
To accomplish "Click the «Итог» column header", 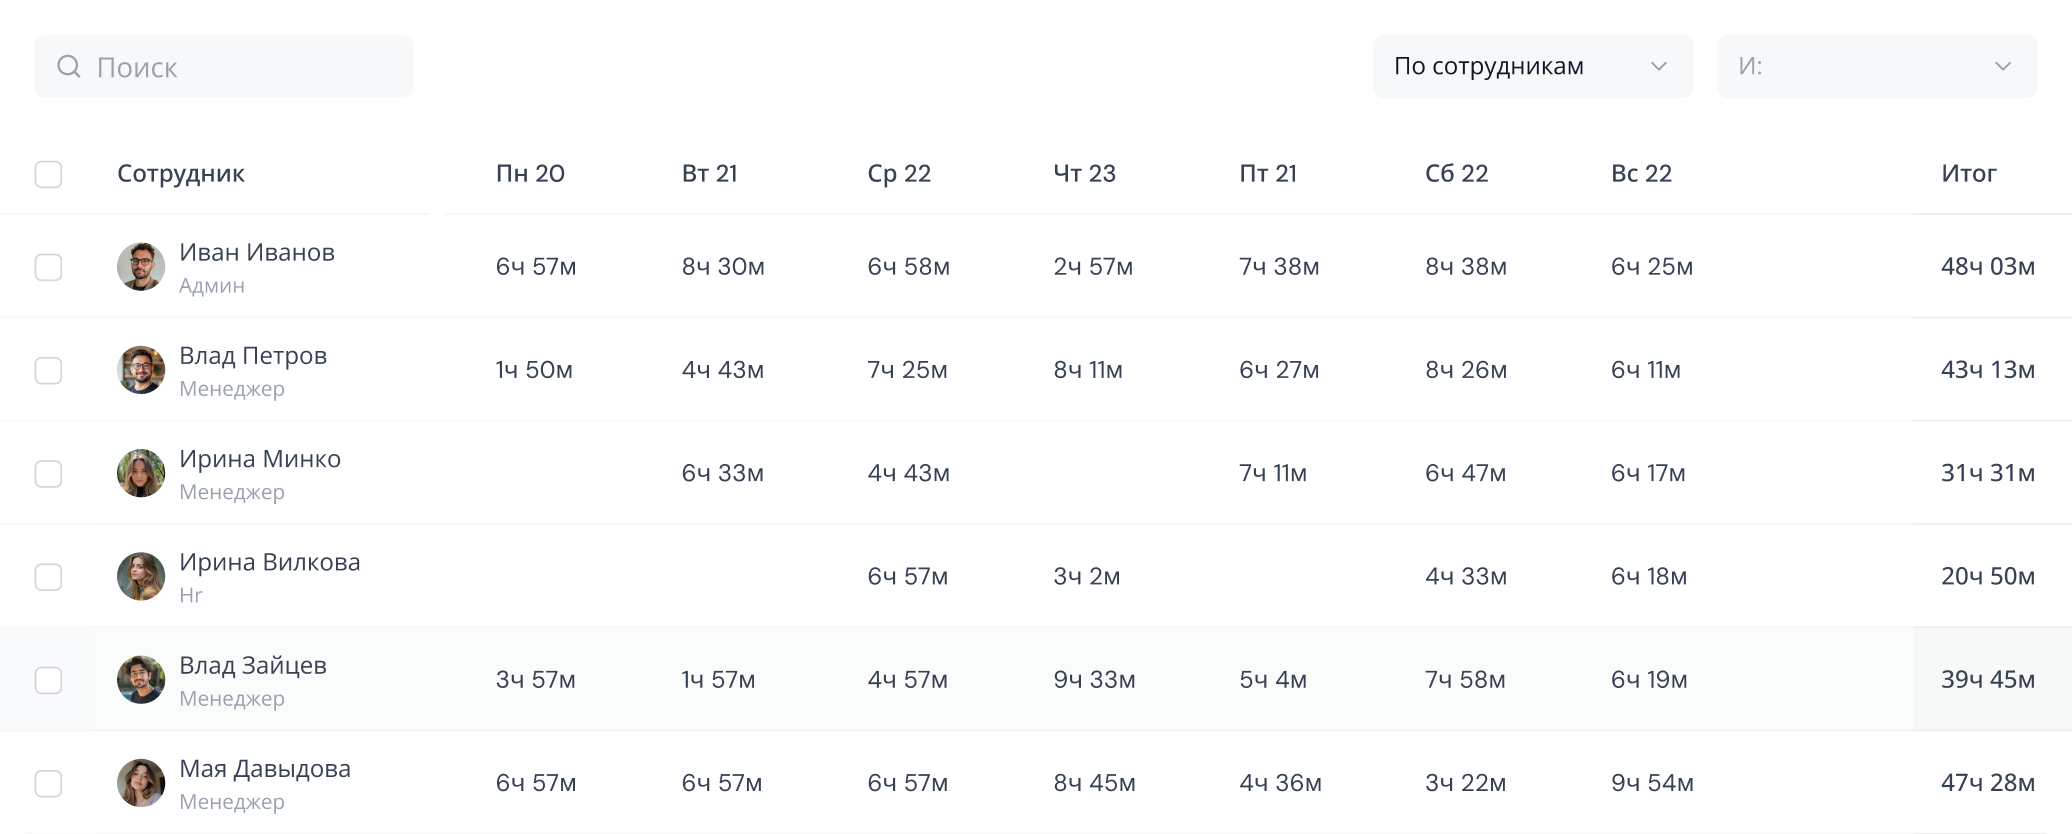I will click(1968, 174).
